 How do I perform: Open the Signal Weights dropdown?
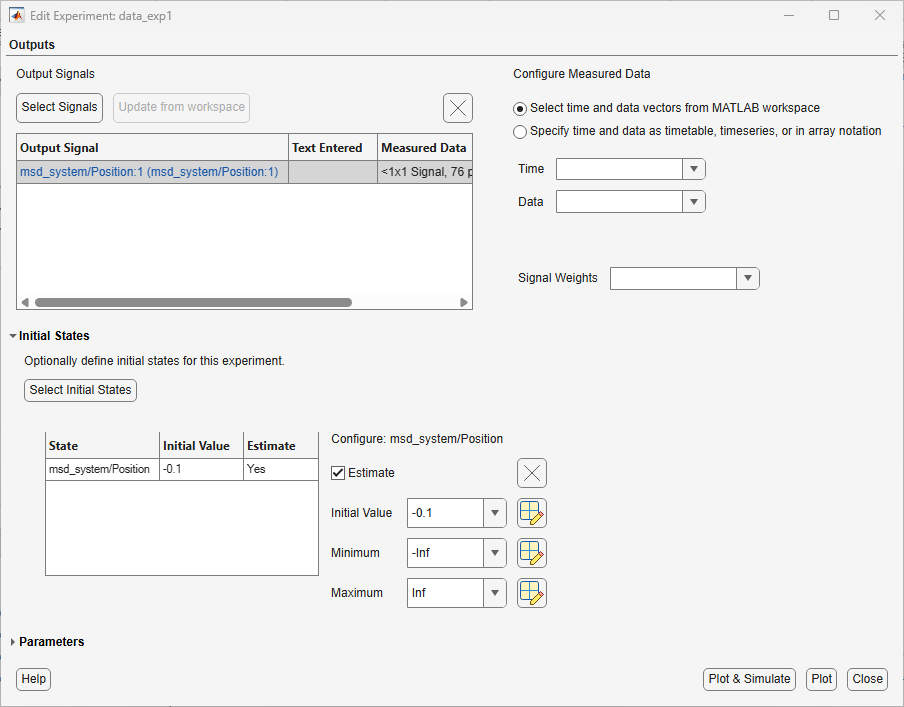748,278
